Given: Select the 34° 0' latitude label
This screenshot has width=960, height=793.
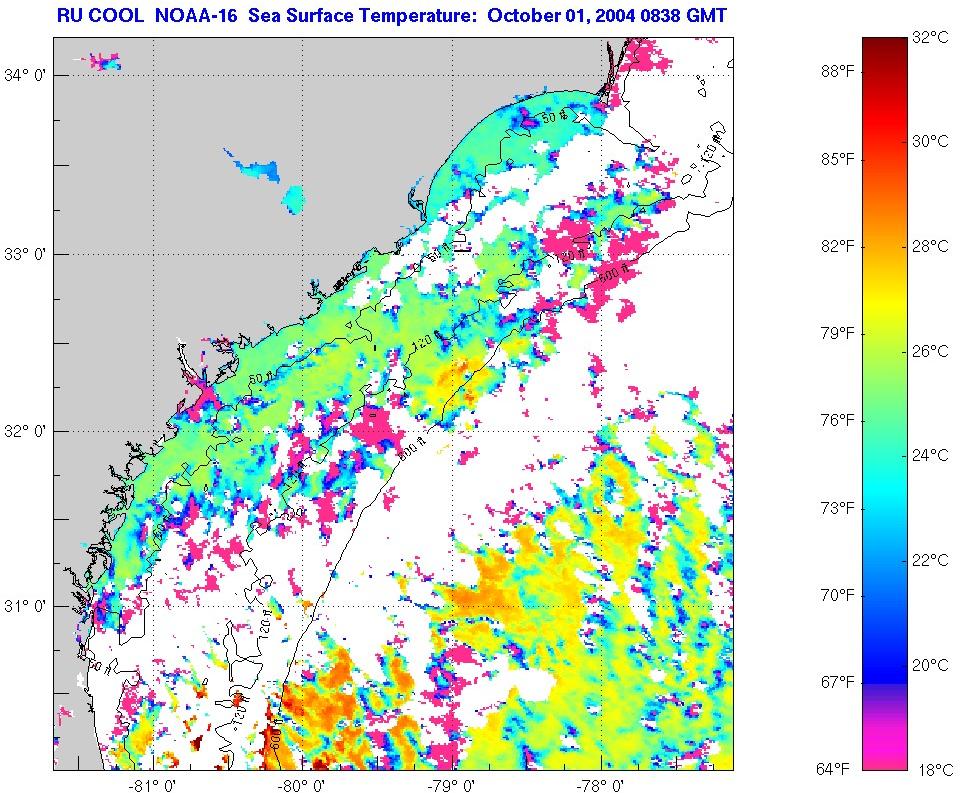Looking at the screenshot, I should click(x=25, y=75).
